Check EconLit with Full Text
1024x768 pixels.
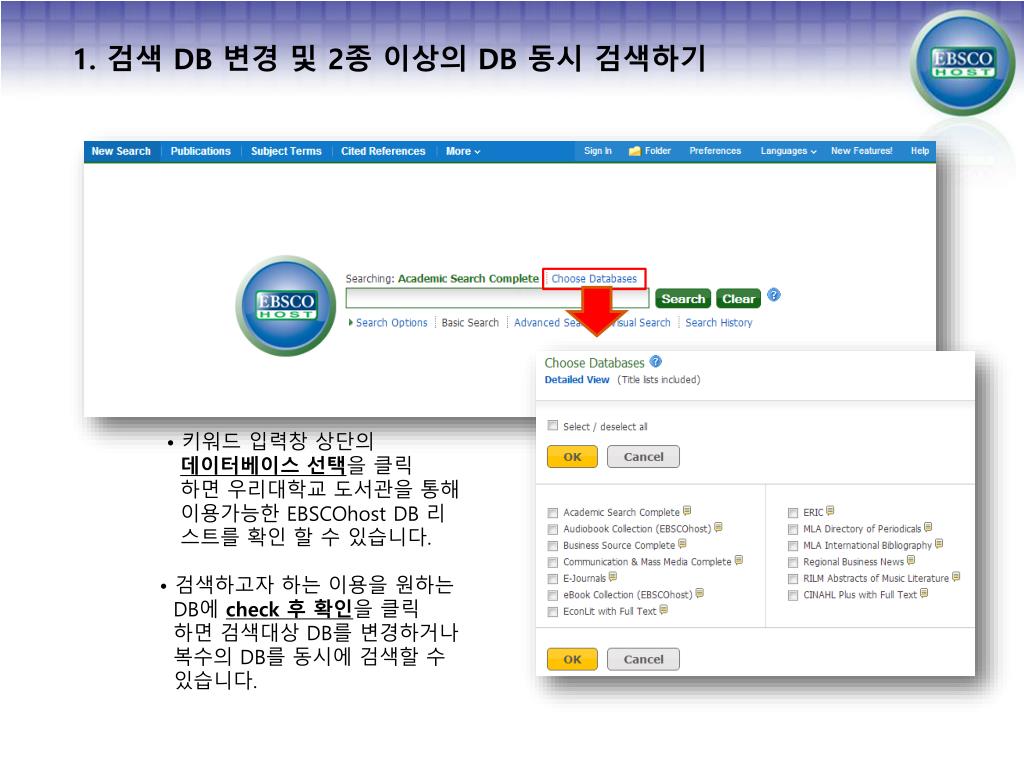553,612
